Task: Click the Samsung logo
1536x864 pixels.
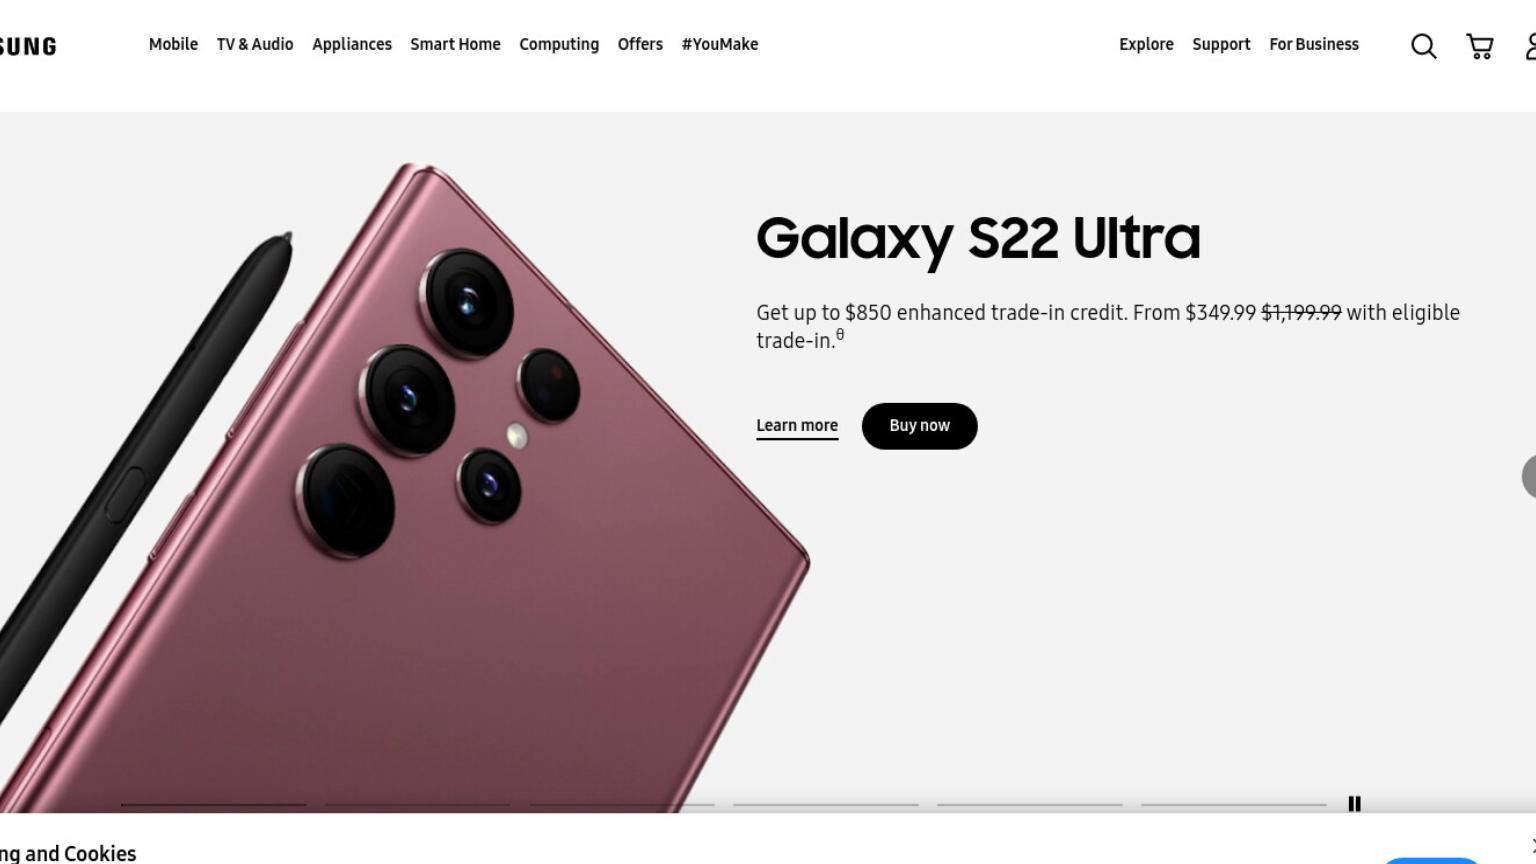Action: click(x=28, y=46)
